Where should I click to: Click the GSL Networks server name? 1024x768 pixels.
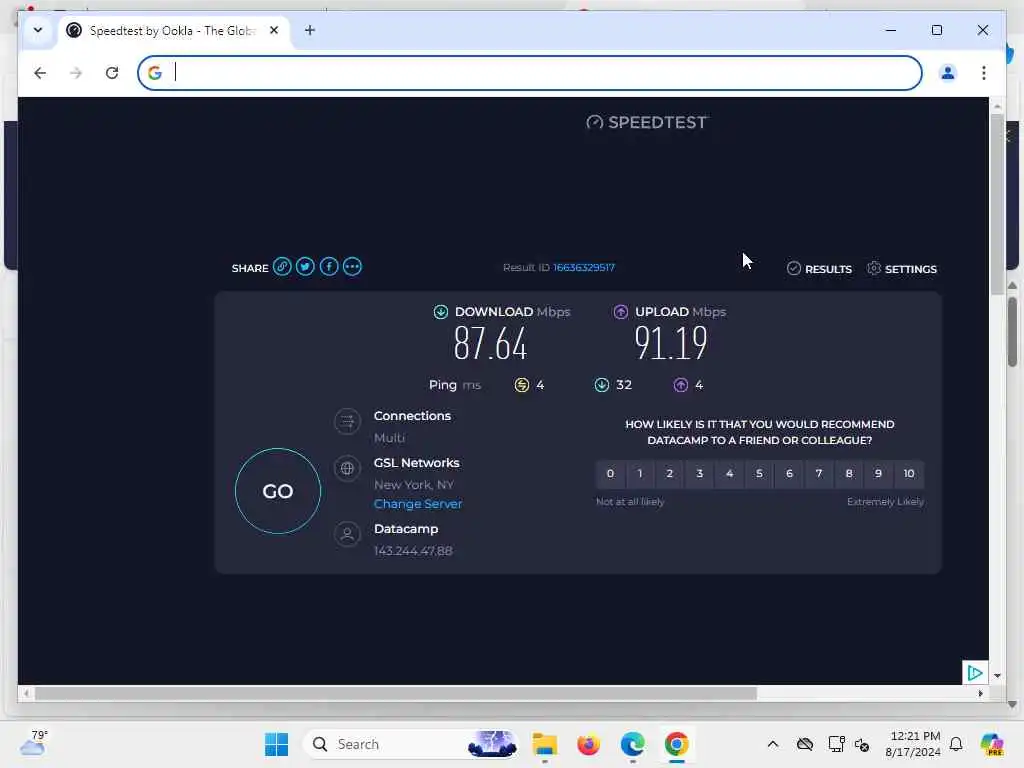click(x=417, y=462)
